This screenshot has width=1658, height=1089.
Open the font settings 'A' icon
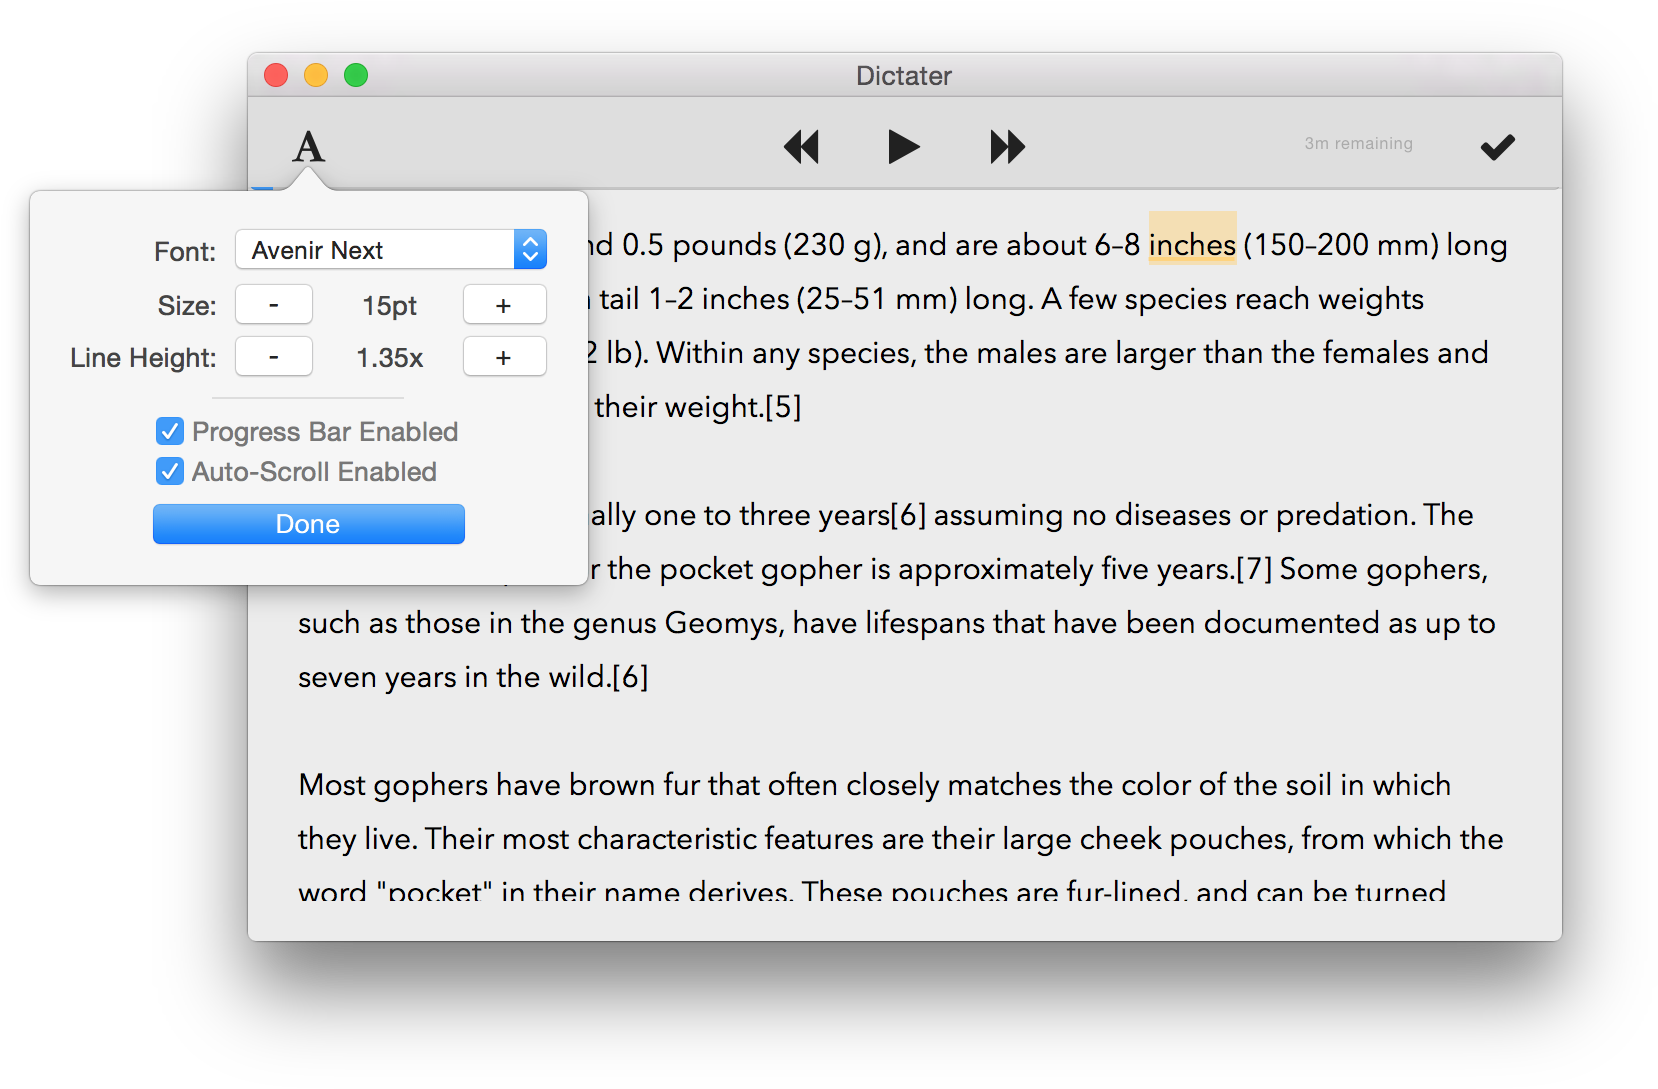309,147
